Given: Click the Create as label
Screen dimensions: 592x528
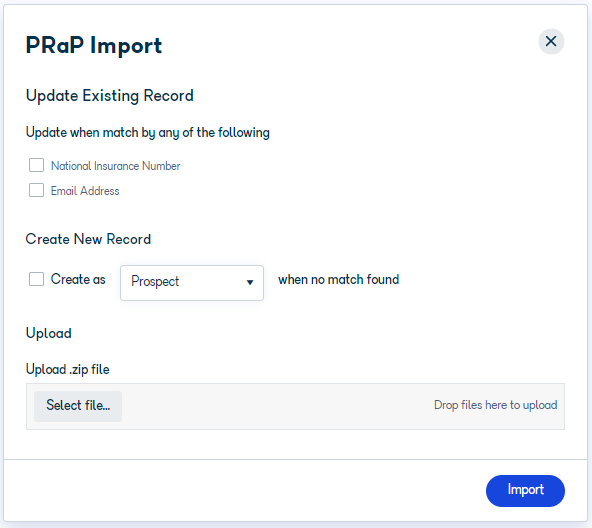Looking at the screenshot, I should (x=78, y=279).
